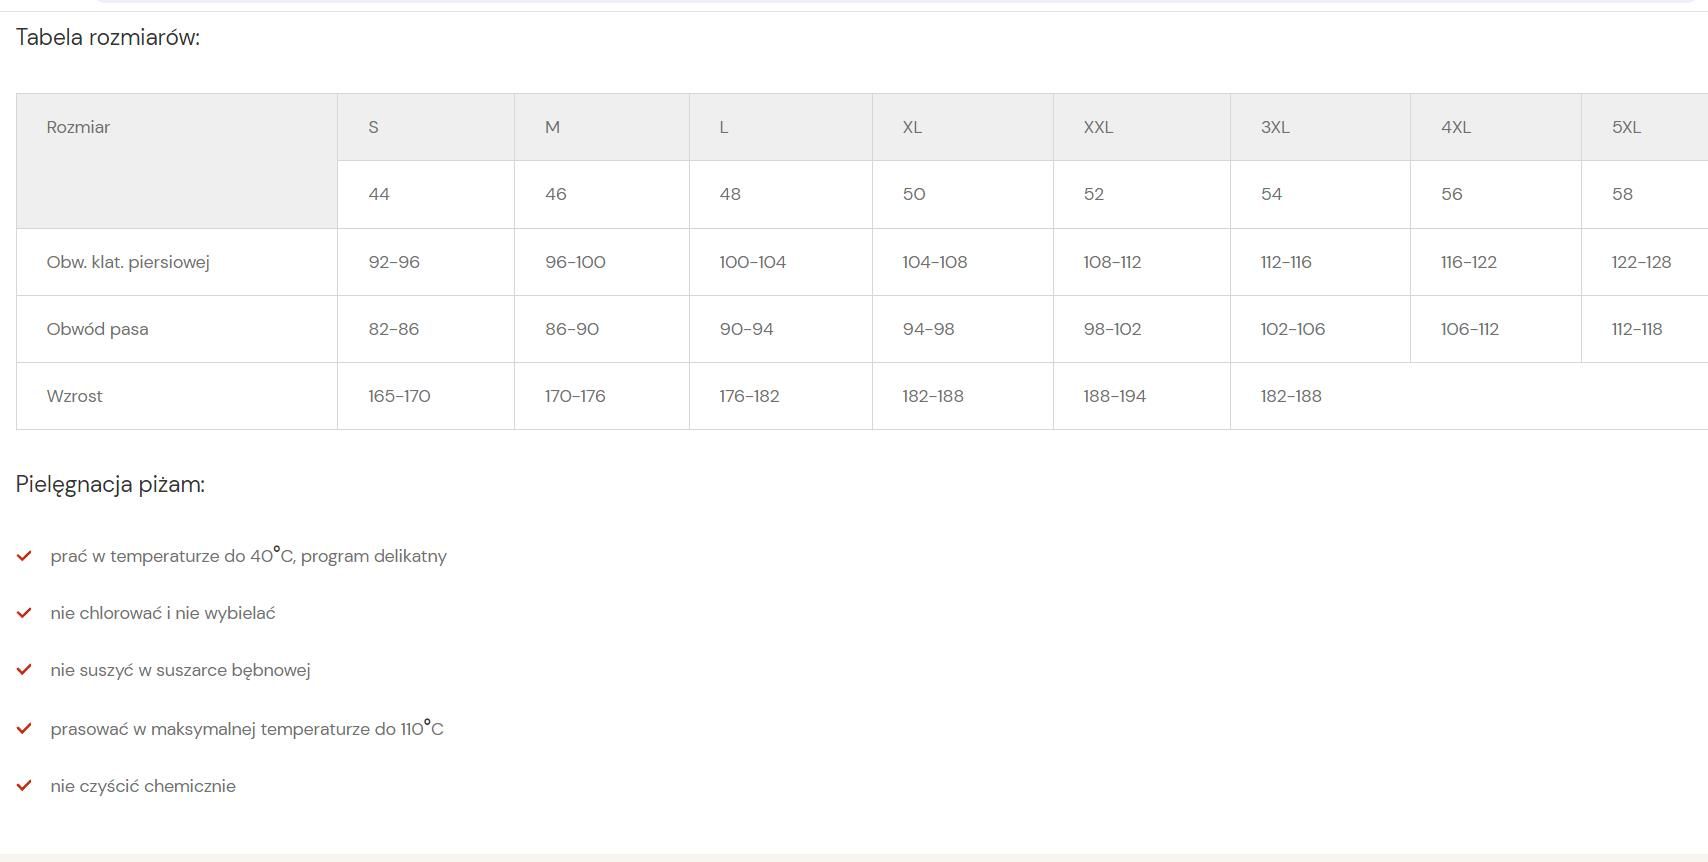Image resolution: width=1708 pixels, height=862 pixels.
Task: Select the 3XL size column header
Action: point(1275,127)
